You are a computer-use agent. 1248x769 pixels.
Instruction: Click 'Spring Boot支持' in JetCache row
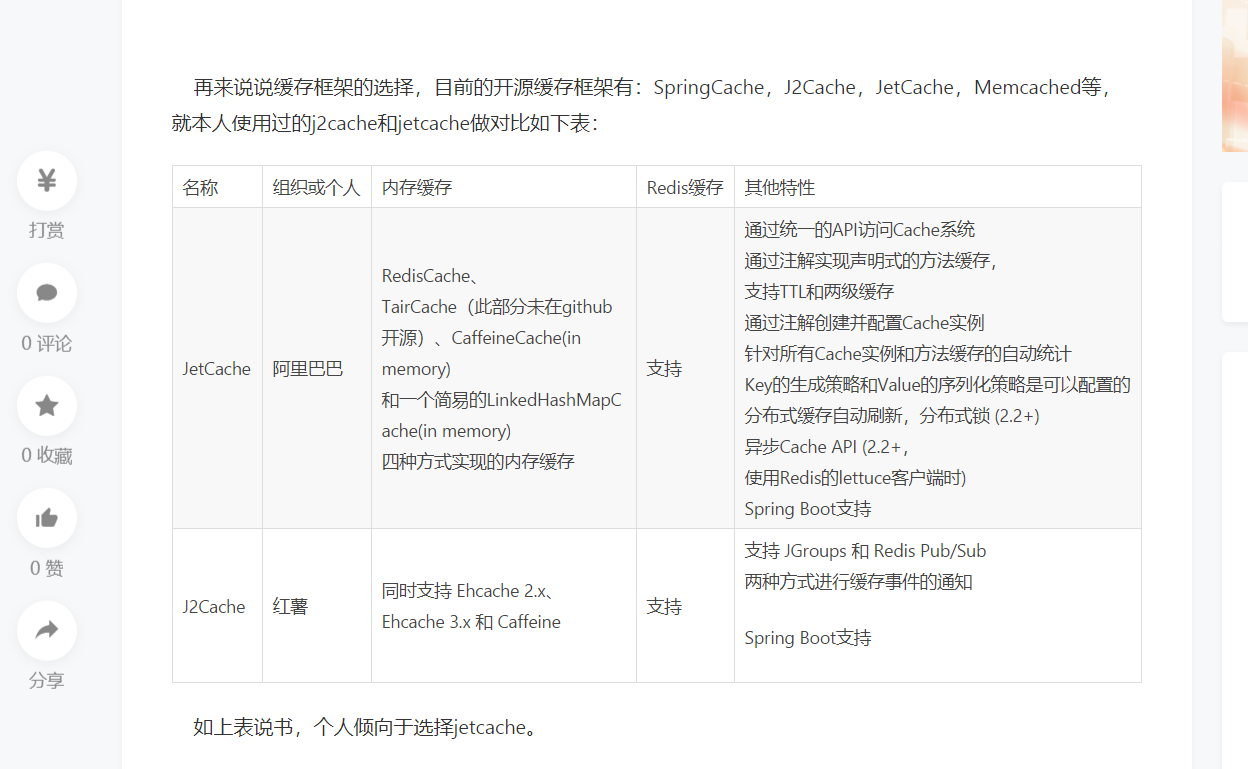coord(808,509)
